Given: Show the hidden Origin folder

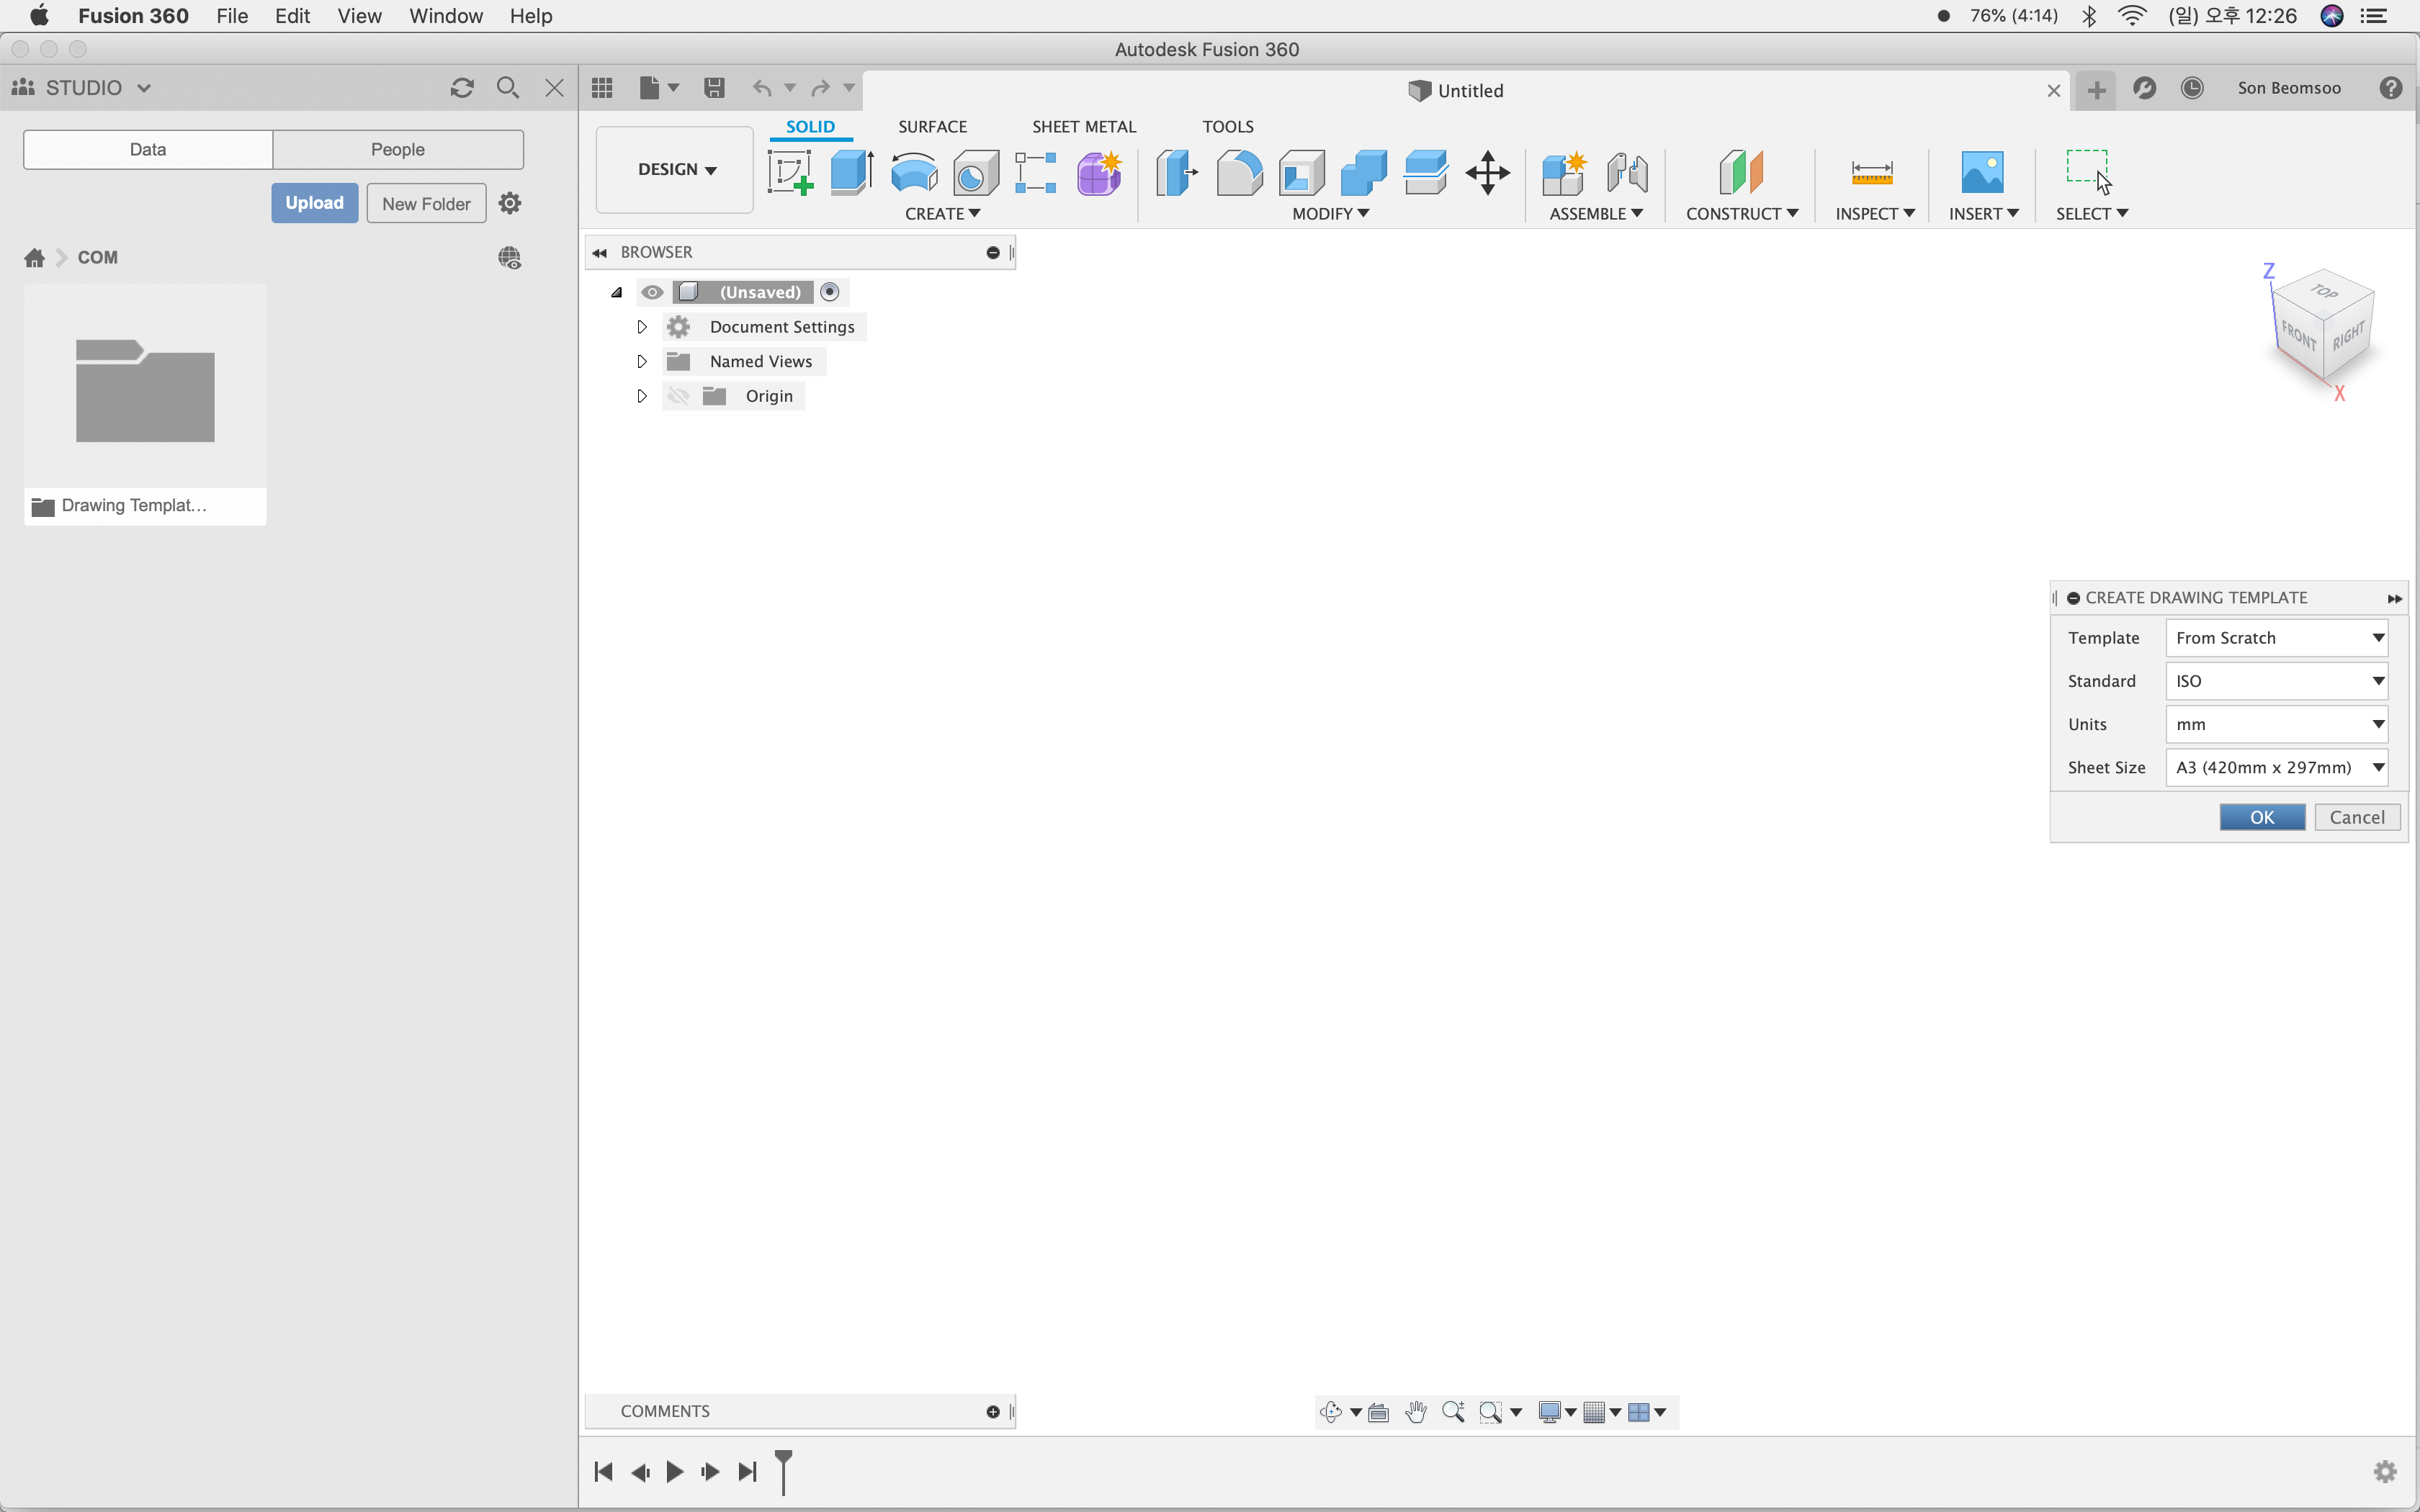Looking at the screenshot, I should pos(678,396).
